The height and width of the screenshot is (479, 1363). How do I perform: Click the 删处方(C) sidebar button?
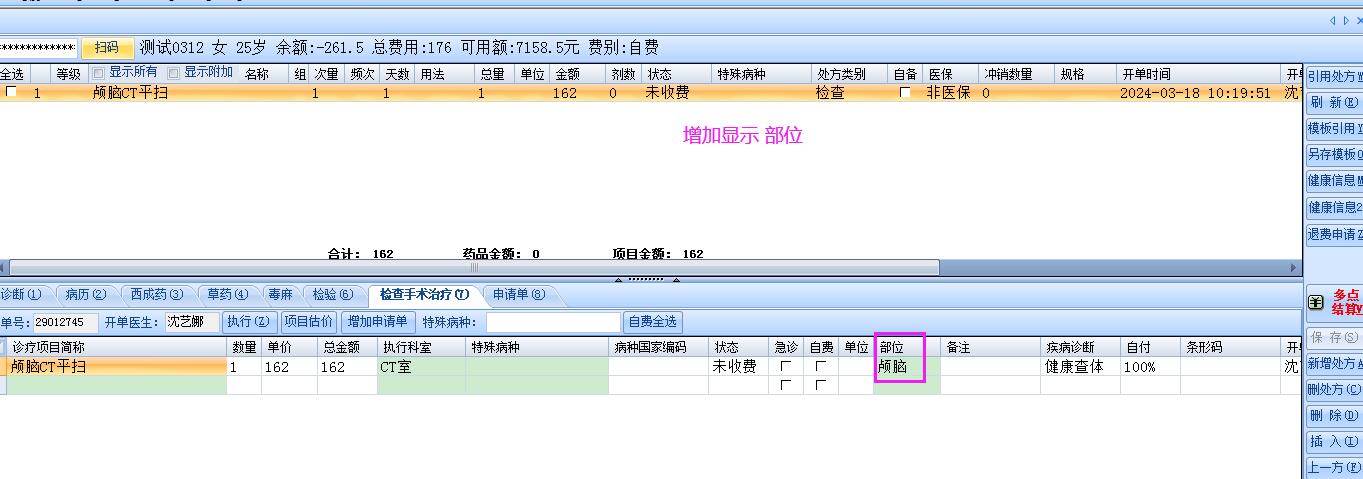[x=1335, y=390]
